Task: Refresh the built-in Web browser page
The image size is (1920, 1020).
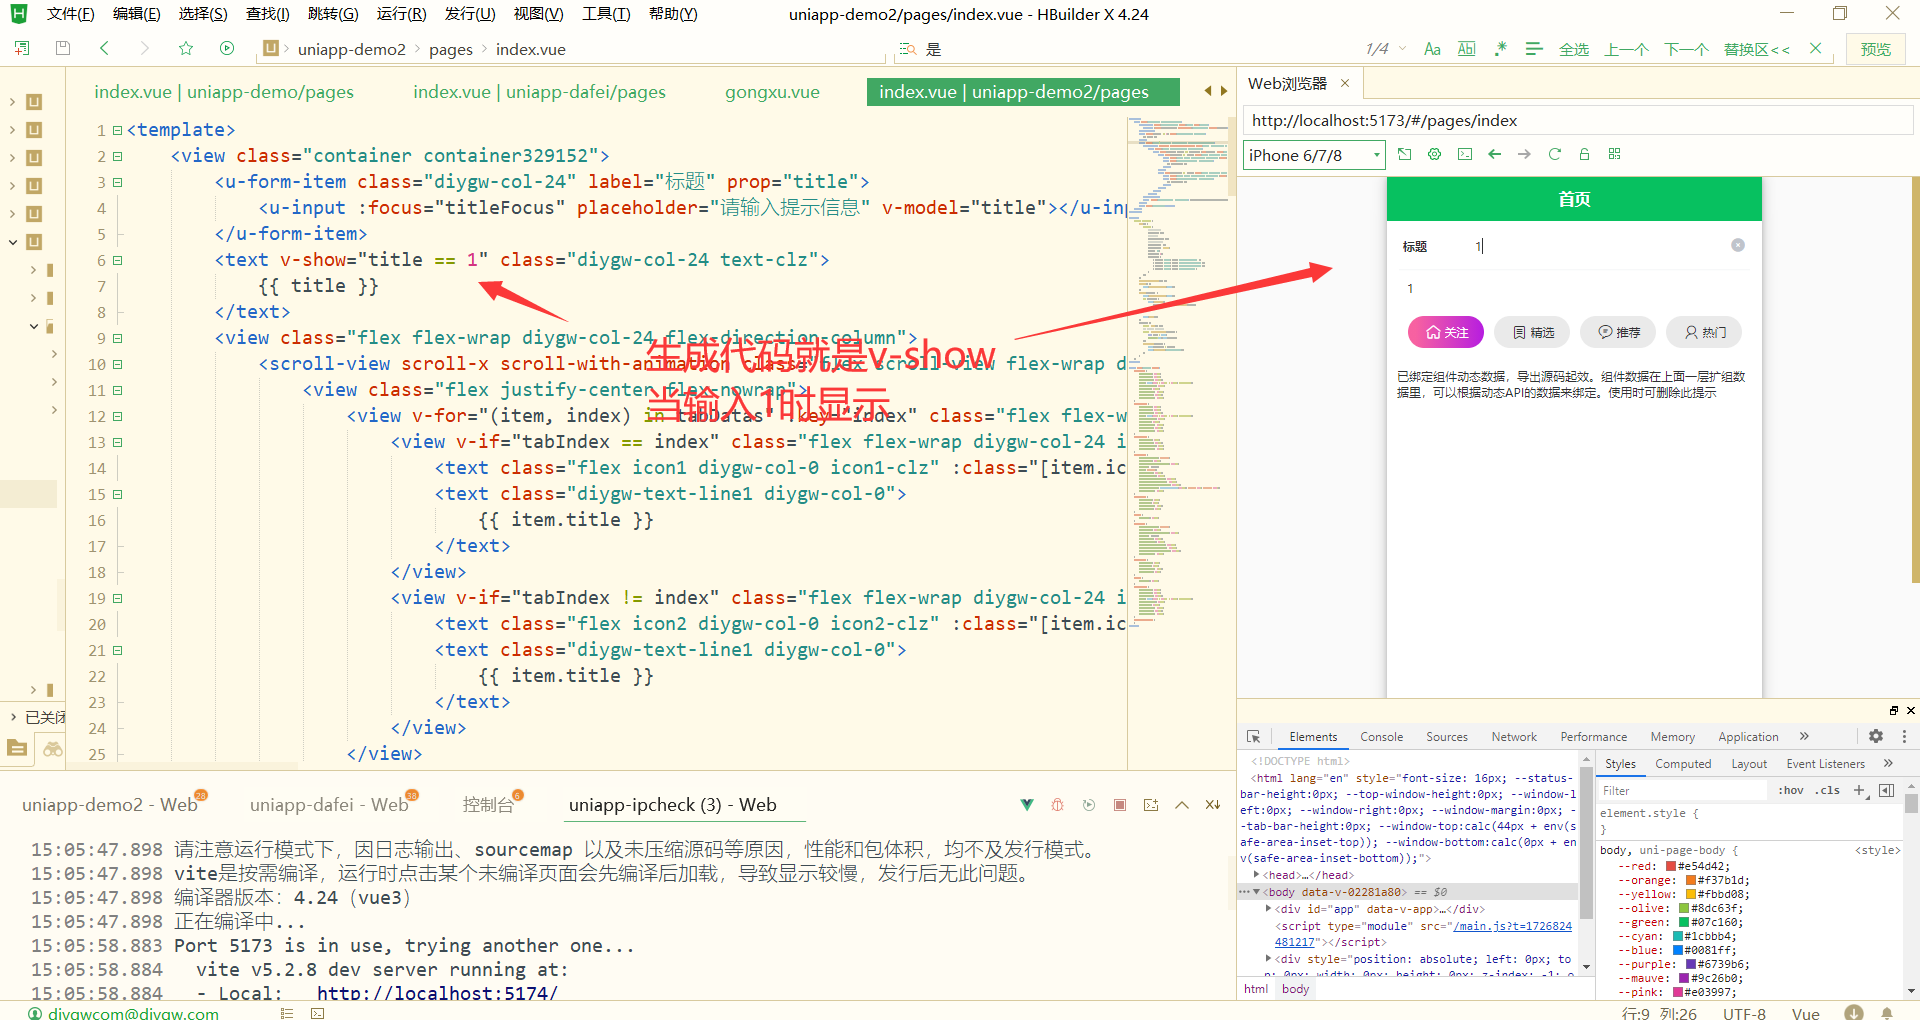Action: [x=1554, y=154]
